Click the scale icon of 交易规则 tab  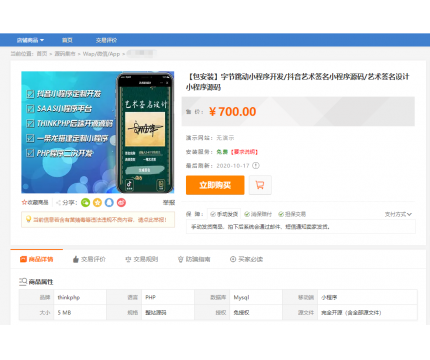coord(128,259)
